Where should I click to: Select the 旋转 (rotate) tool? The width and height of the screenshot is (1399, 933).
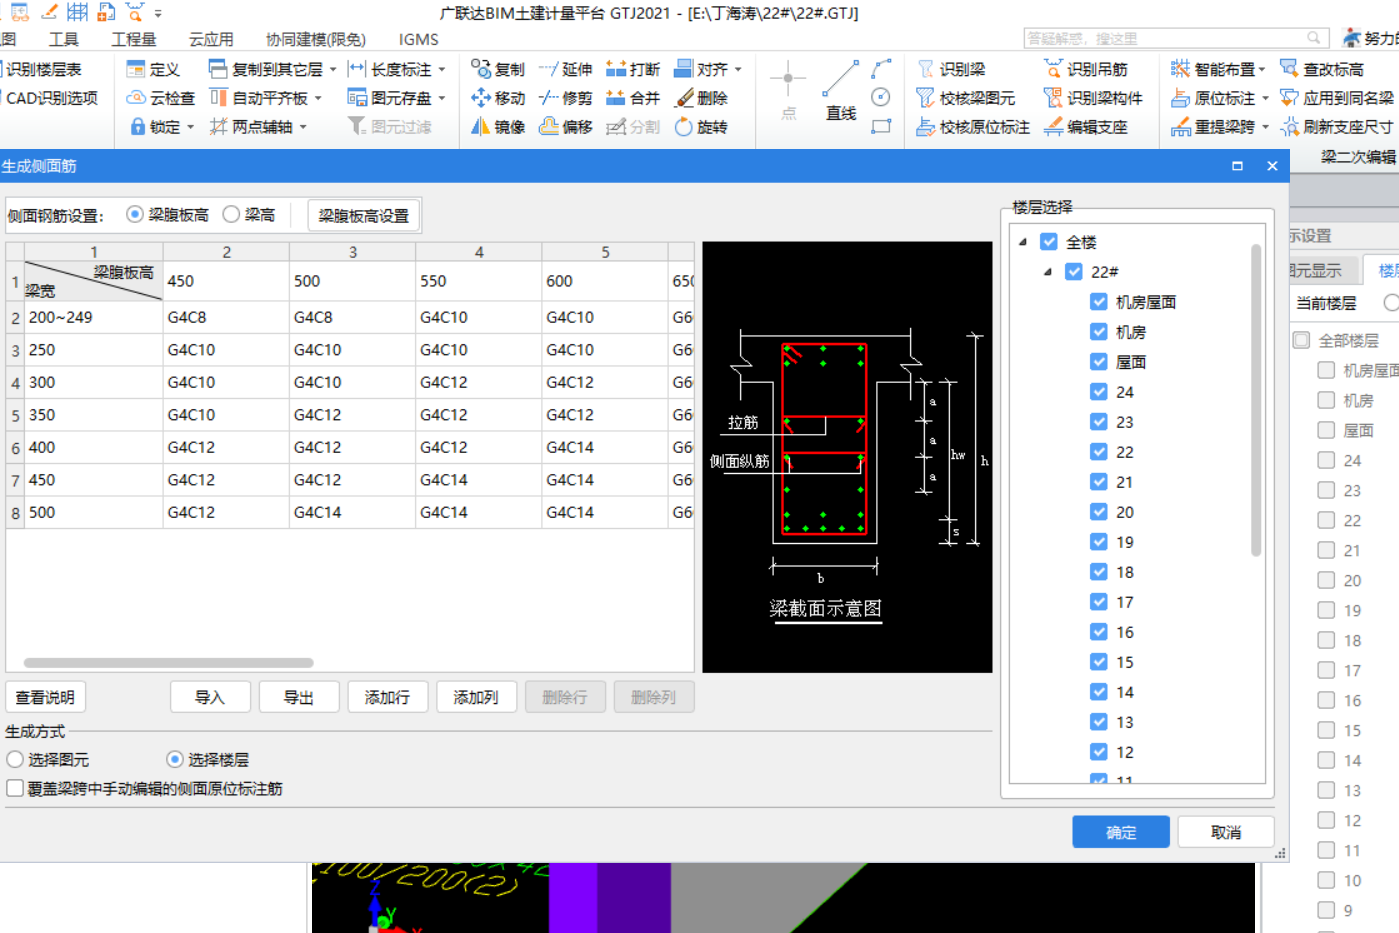tap(701, 127)
